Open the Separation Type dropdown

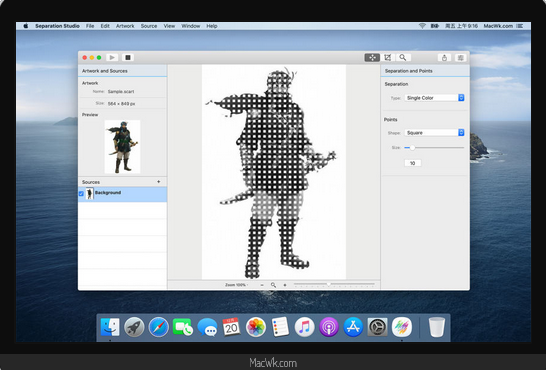coord(434,98)
